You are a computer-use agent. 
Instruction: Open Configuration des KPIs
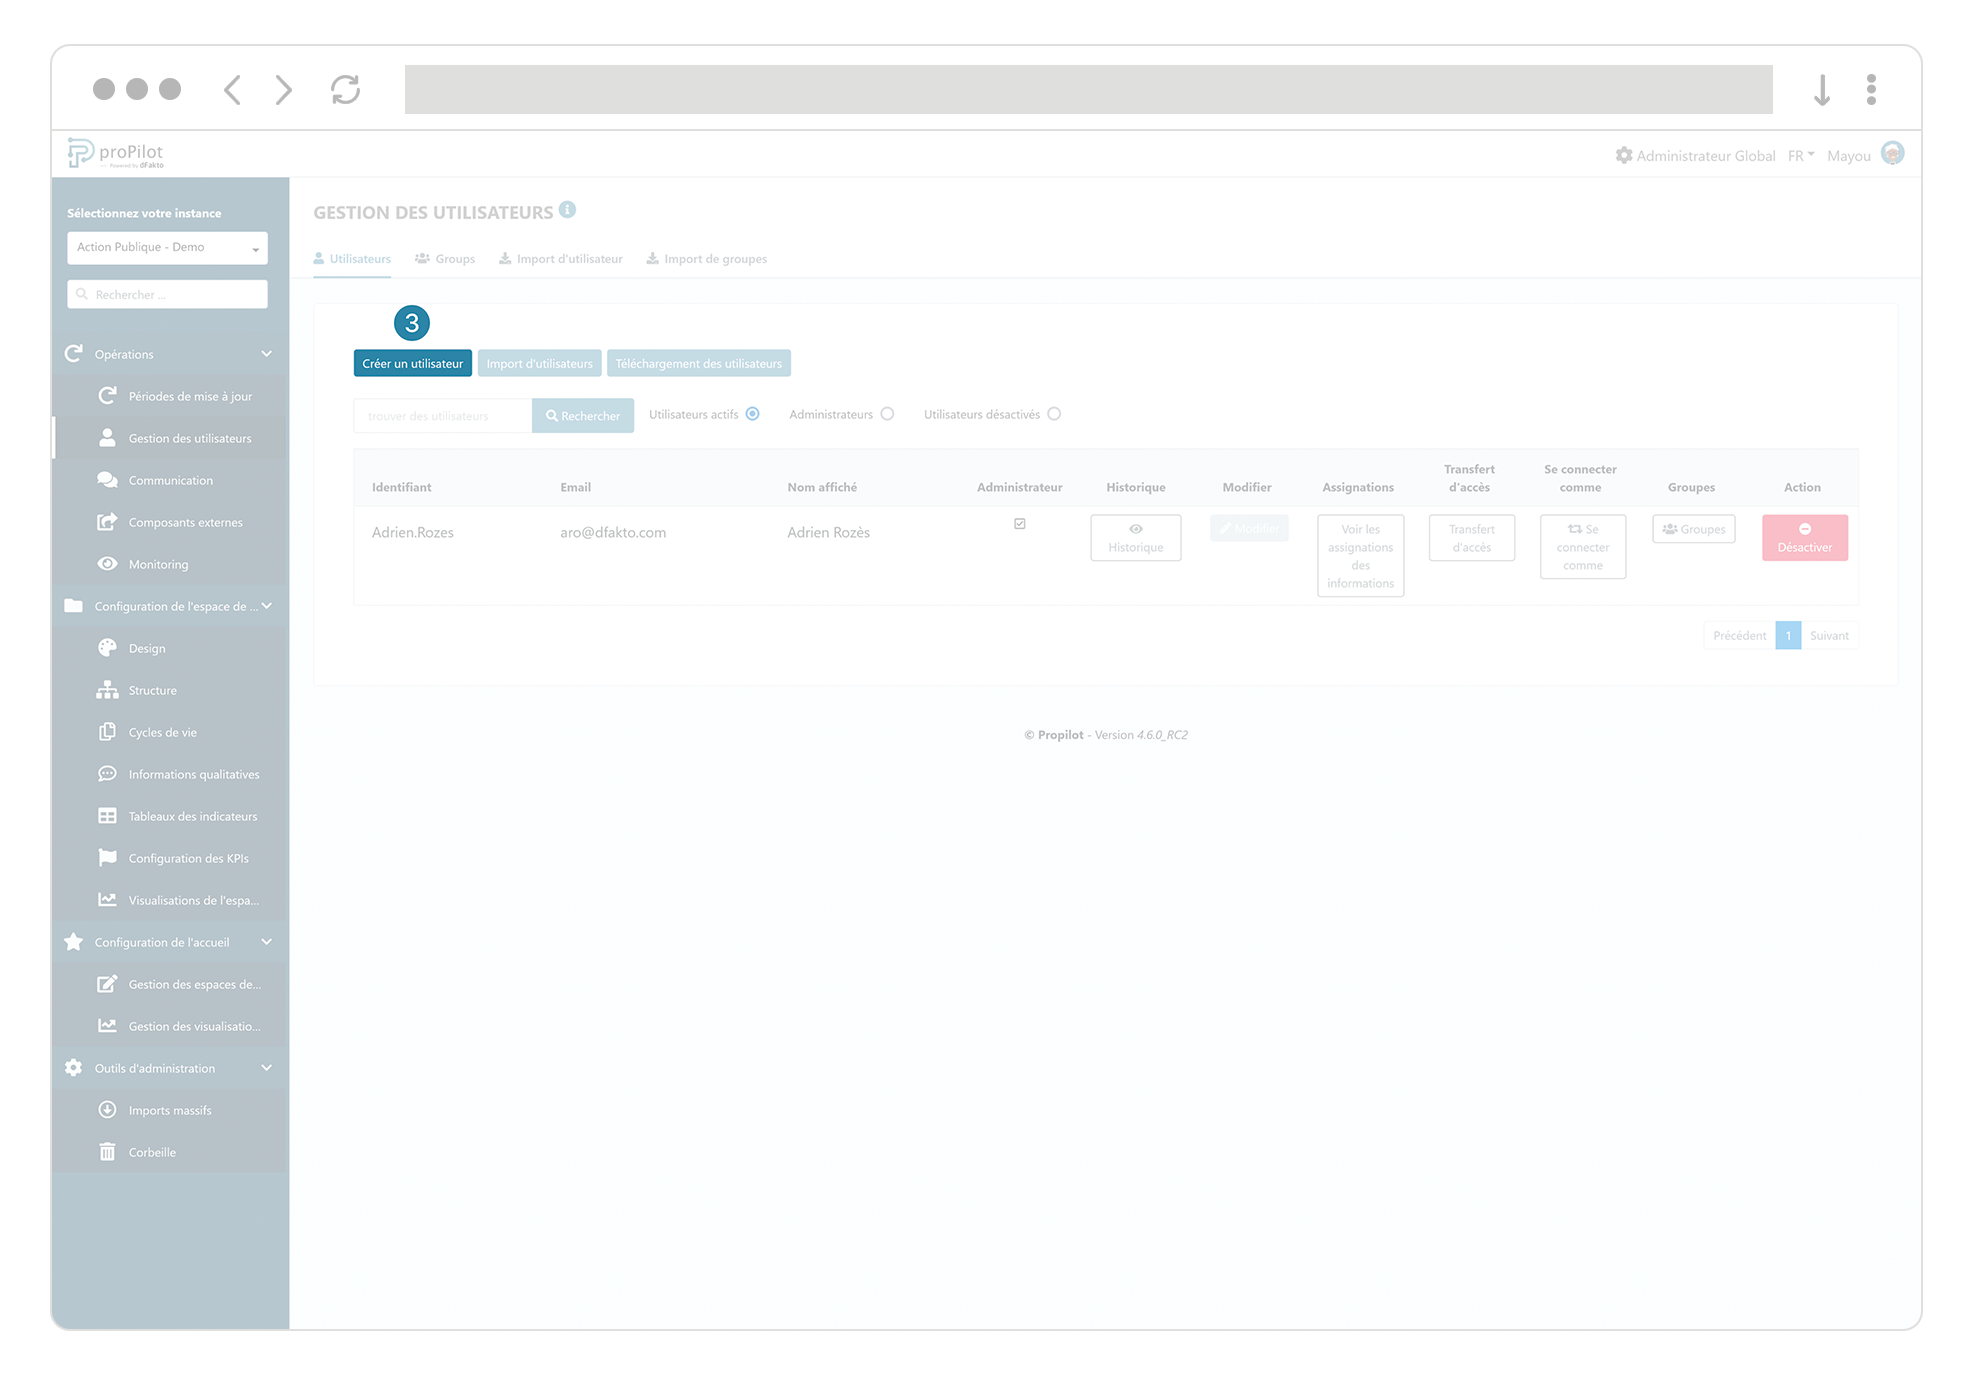click(187, 857)
